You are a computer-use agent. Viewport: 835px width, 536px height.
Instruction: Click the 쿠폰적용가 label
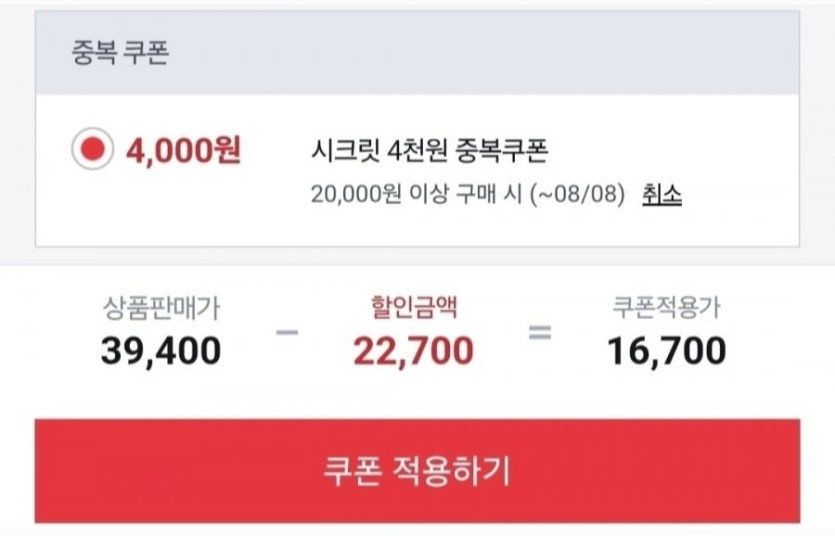click(x=666, y=307)
